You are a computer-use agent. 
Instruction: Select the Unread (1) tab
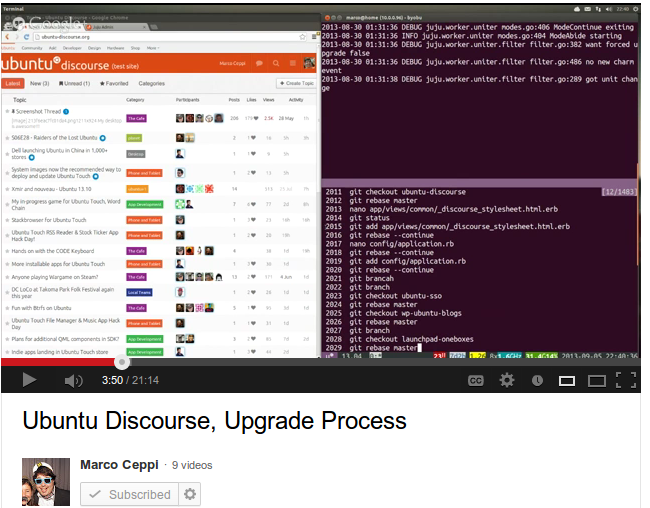pos(74,83)
